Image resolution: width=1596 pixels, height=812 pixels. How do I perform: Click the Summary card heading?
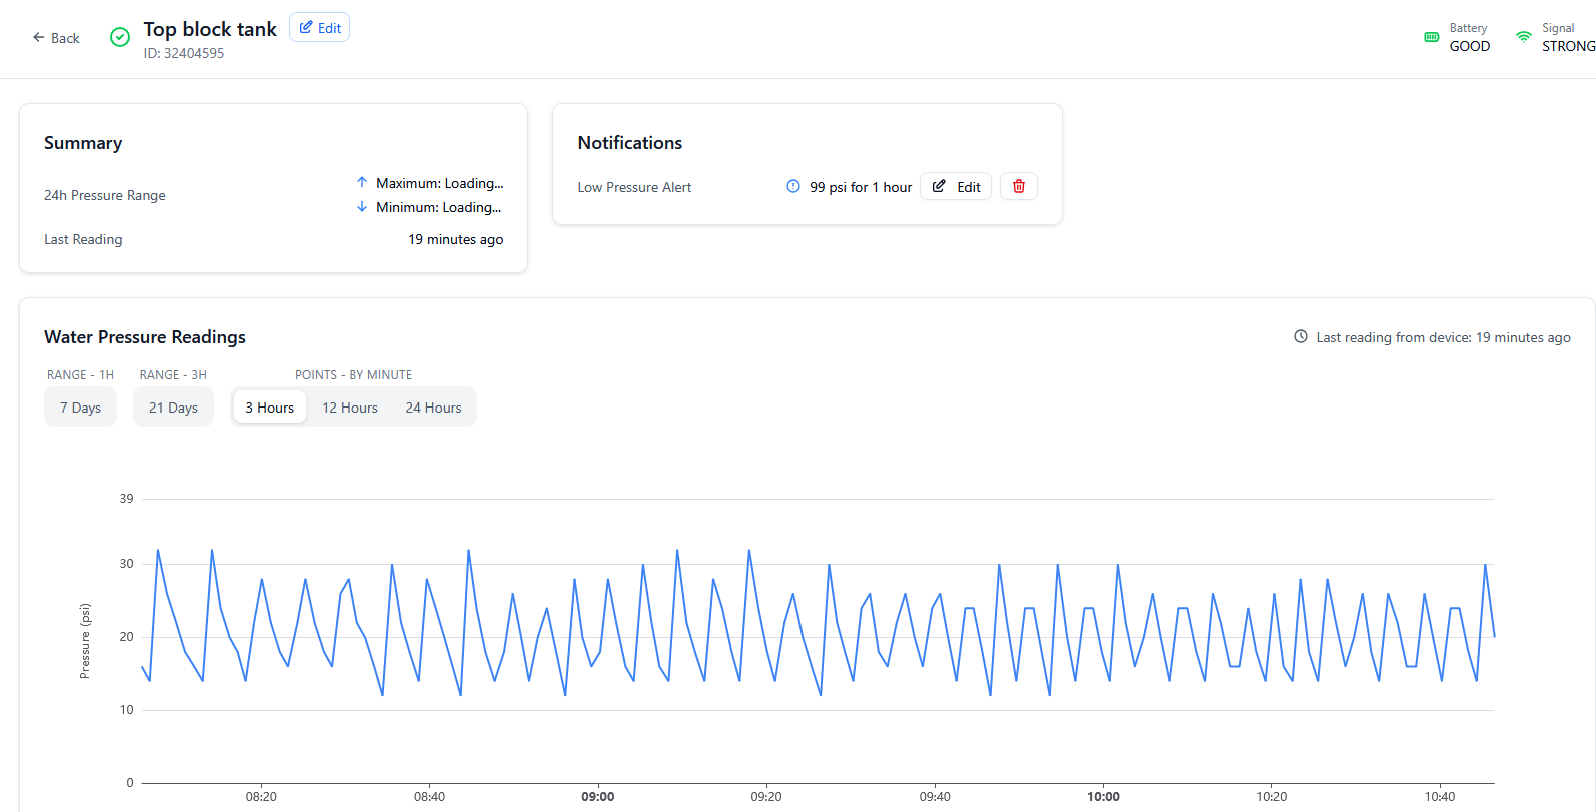83,143
